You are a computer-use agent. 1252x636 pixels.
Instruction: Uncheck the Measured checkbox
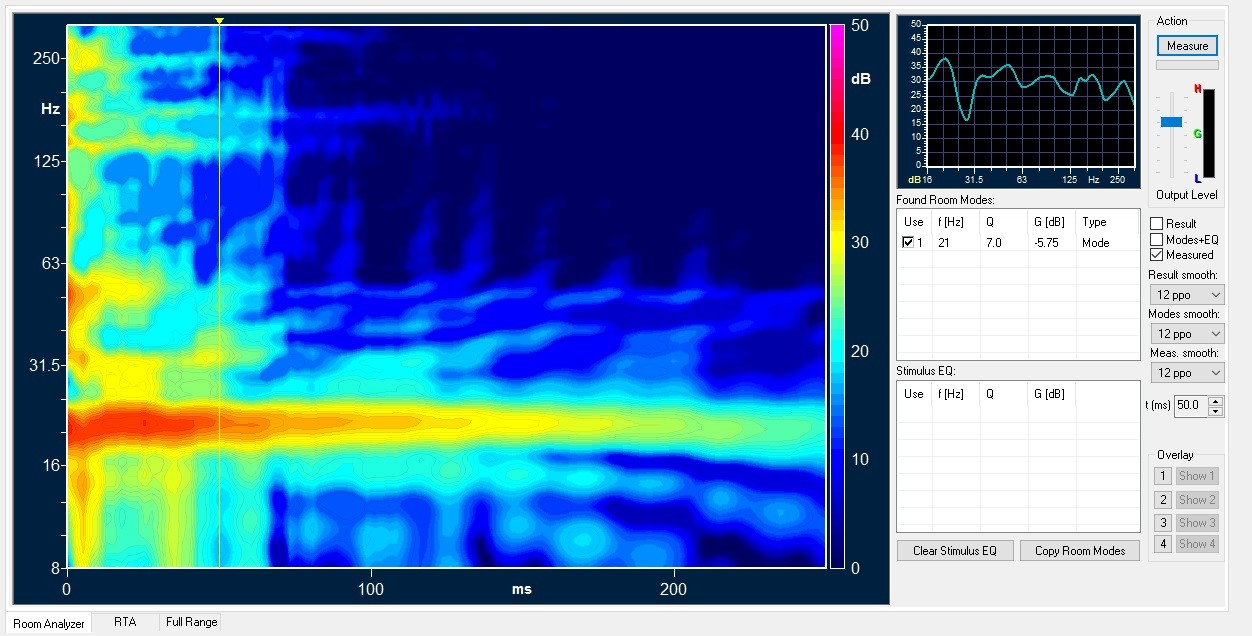pyautogui.click(x=1157, y=255)
